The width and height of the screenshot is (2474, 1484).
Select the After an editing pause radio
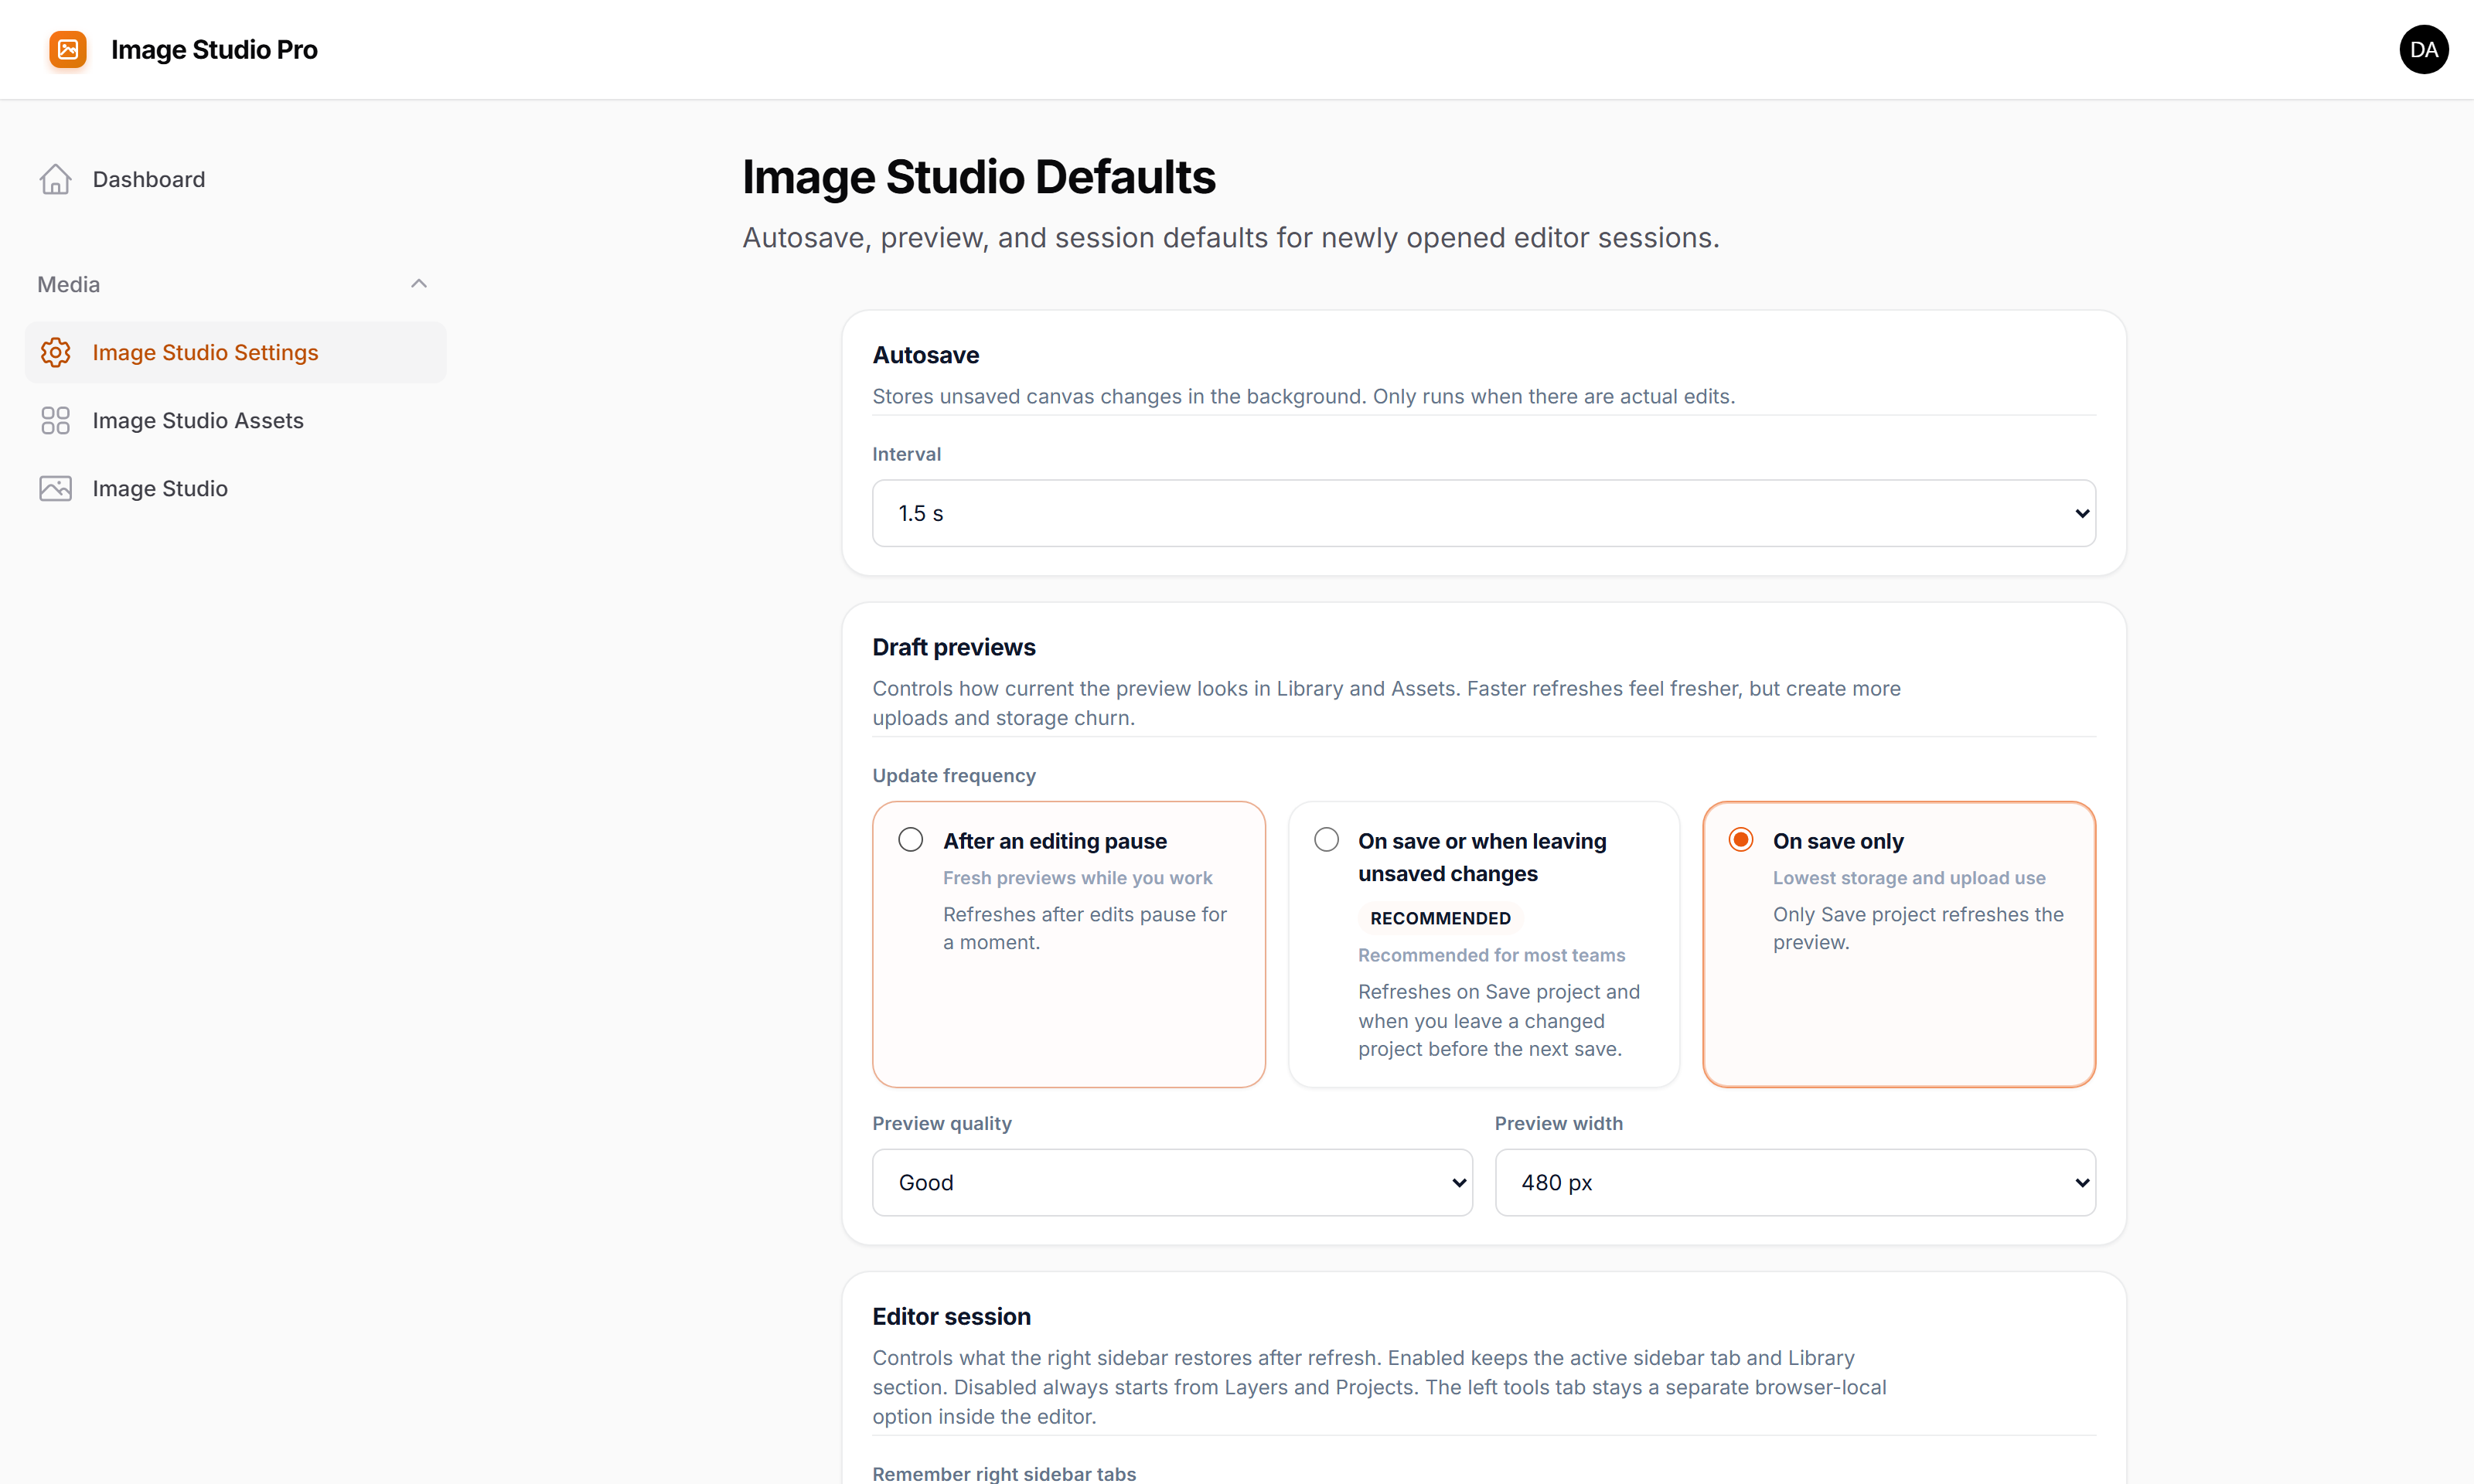pos(910,839)
